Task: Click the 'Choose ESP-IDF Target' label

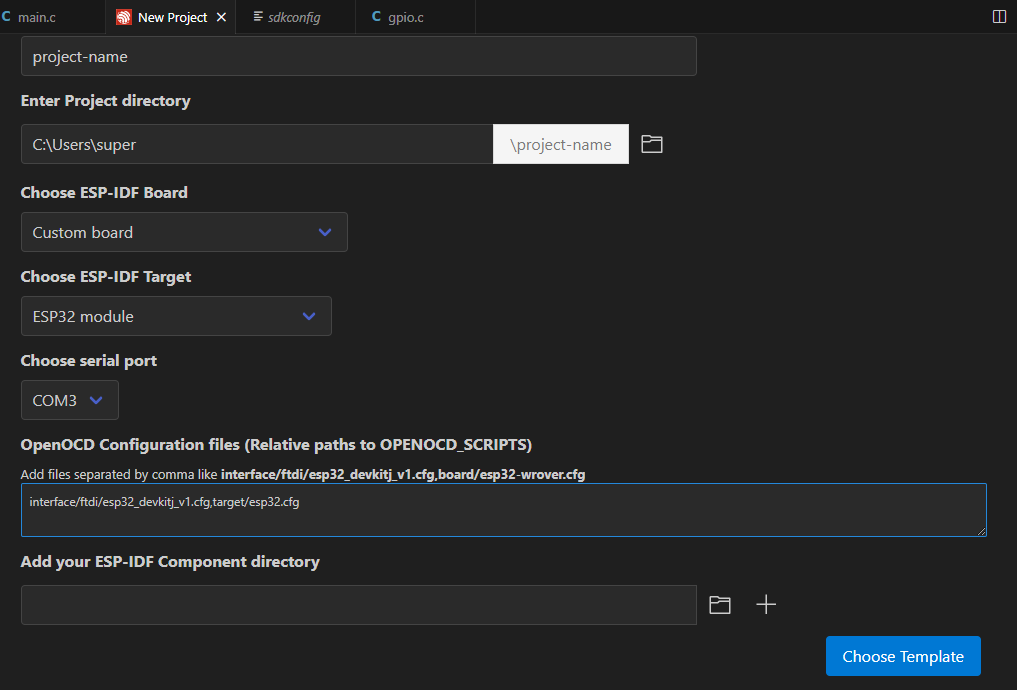Action: click(106, 277)
